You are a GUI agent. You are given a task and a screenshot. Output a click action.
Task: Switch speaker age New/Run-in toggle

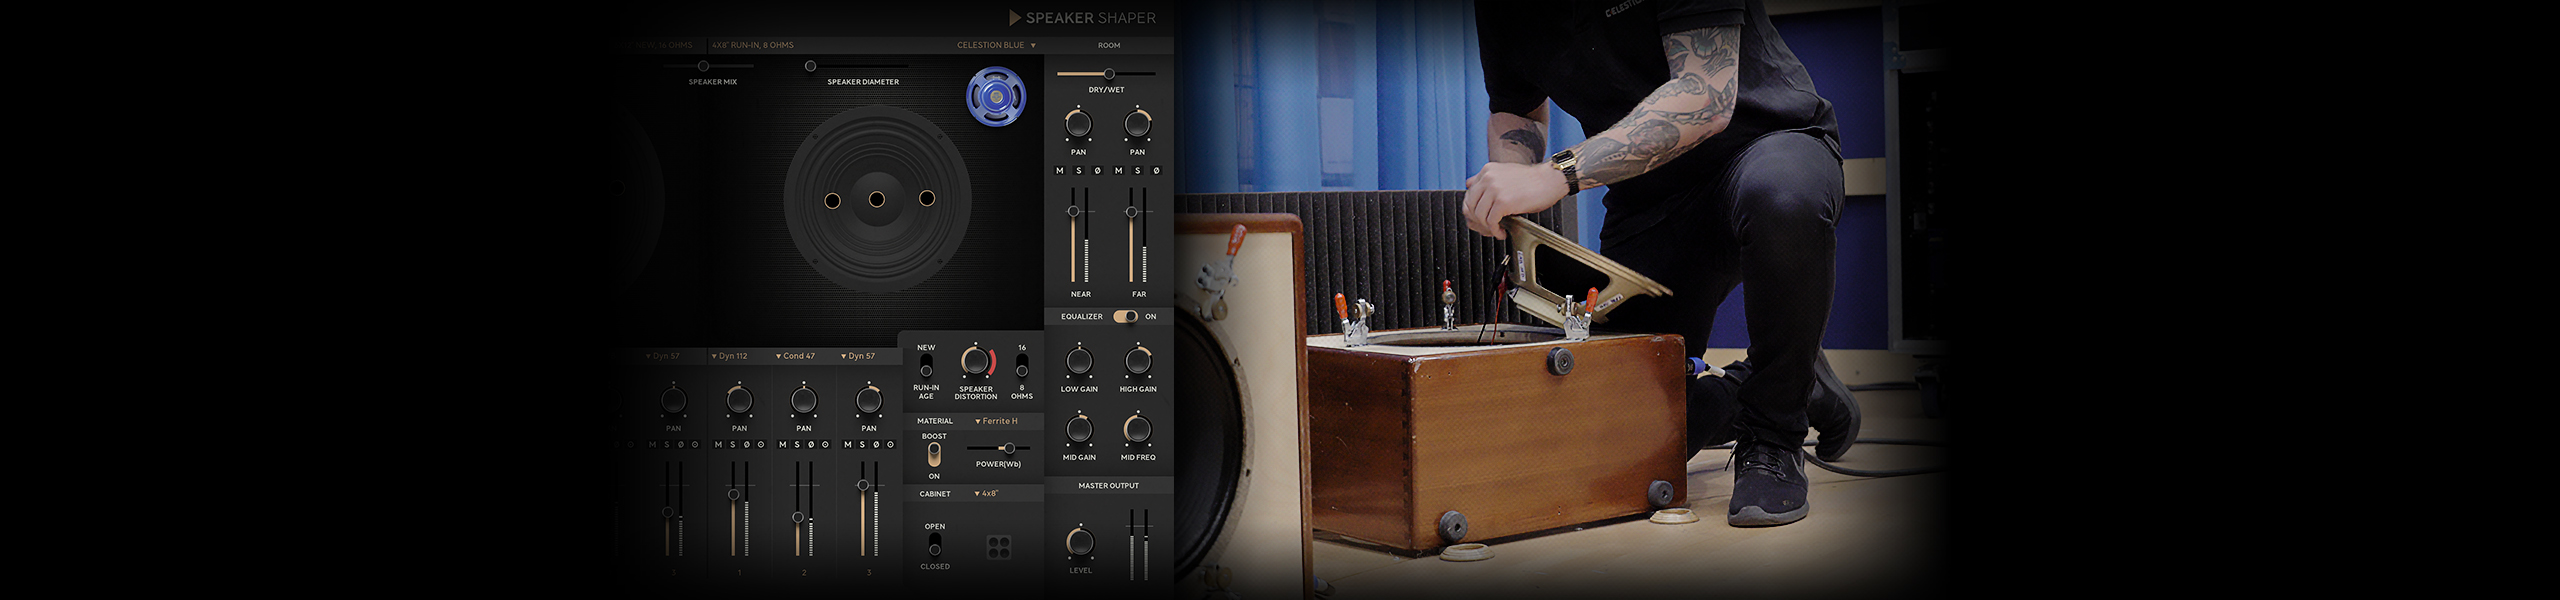[x=926, y=365]
